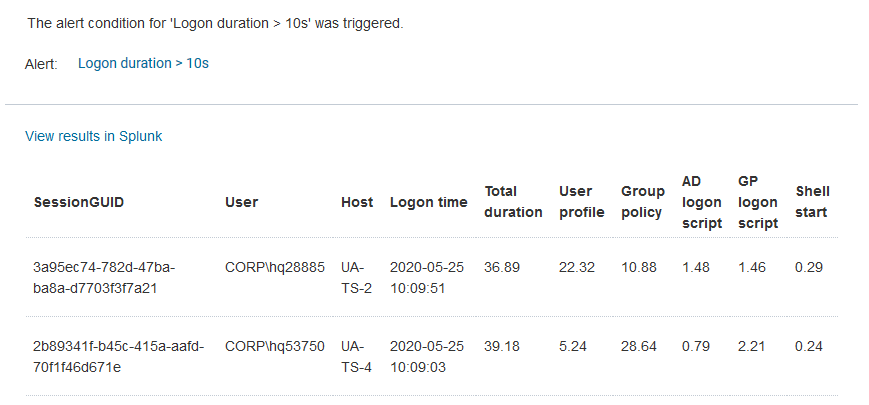
Task: Click the User profile column header
Action: [581, 201]
